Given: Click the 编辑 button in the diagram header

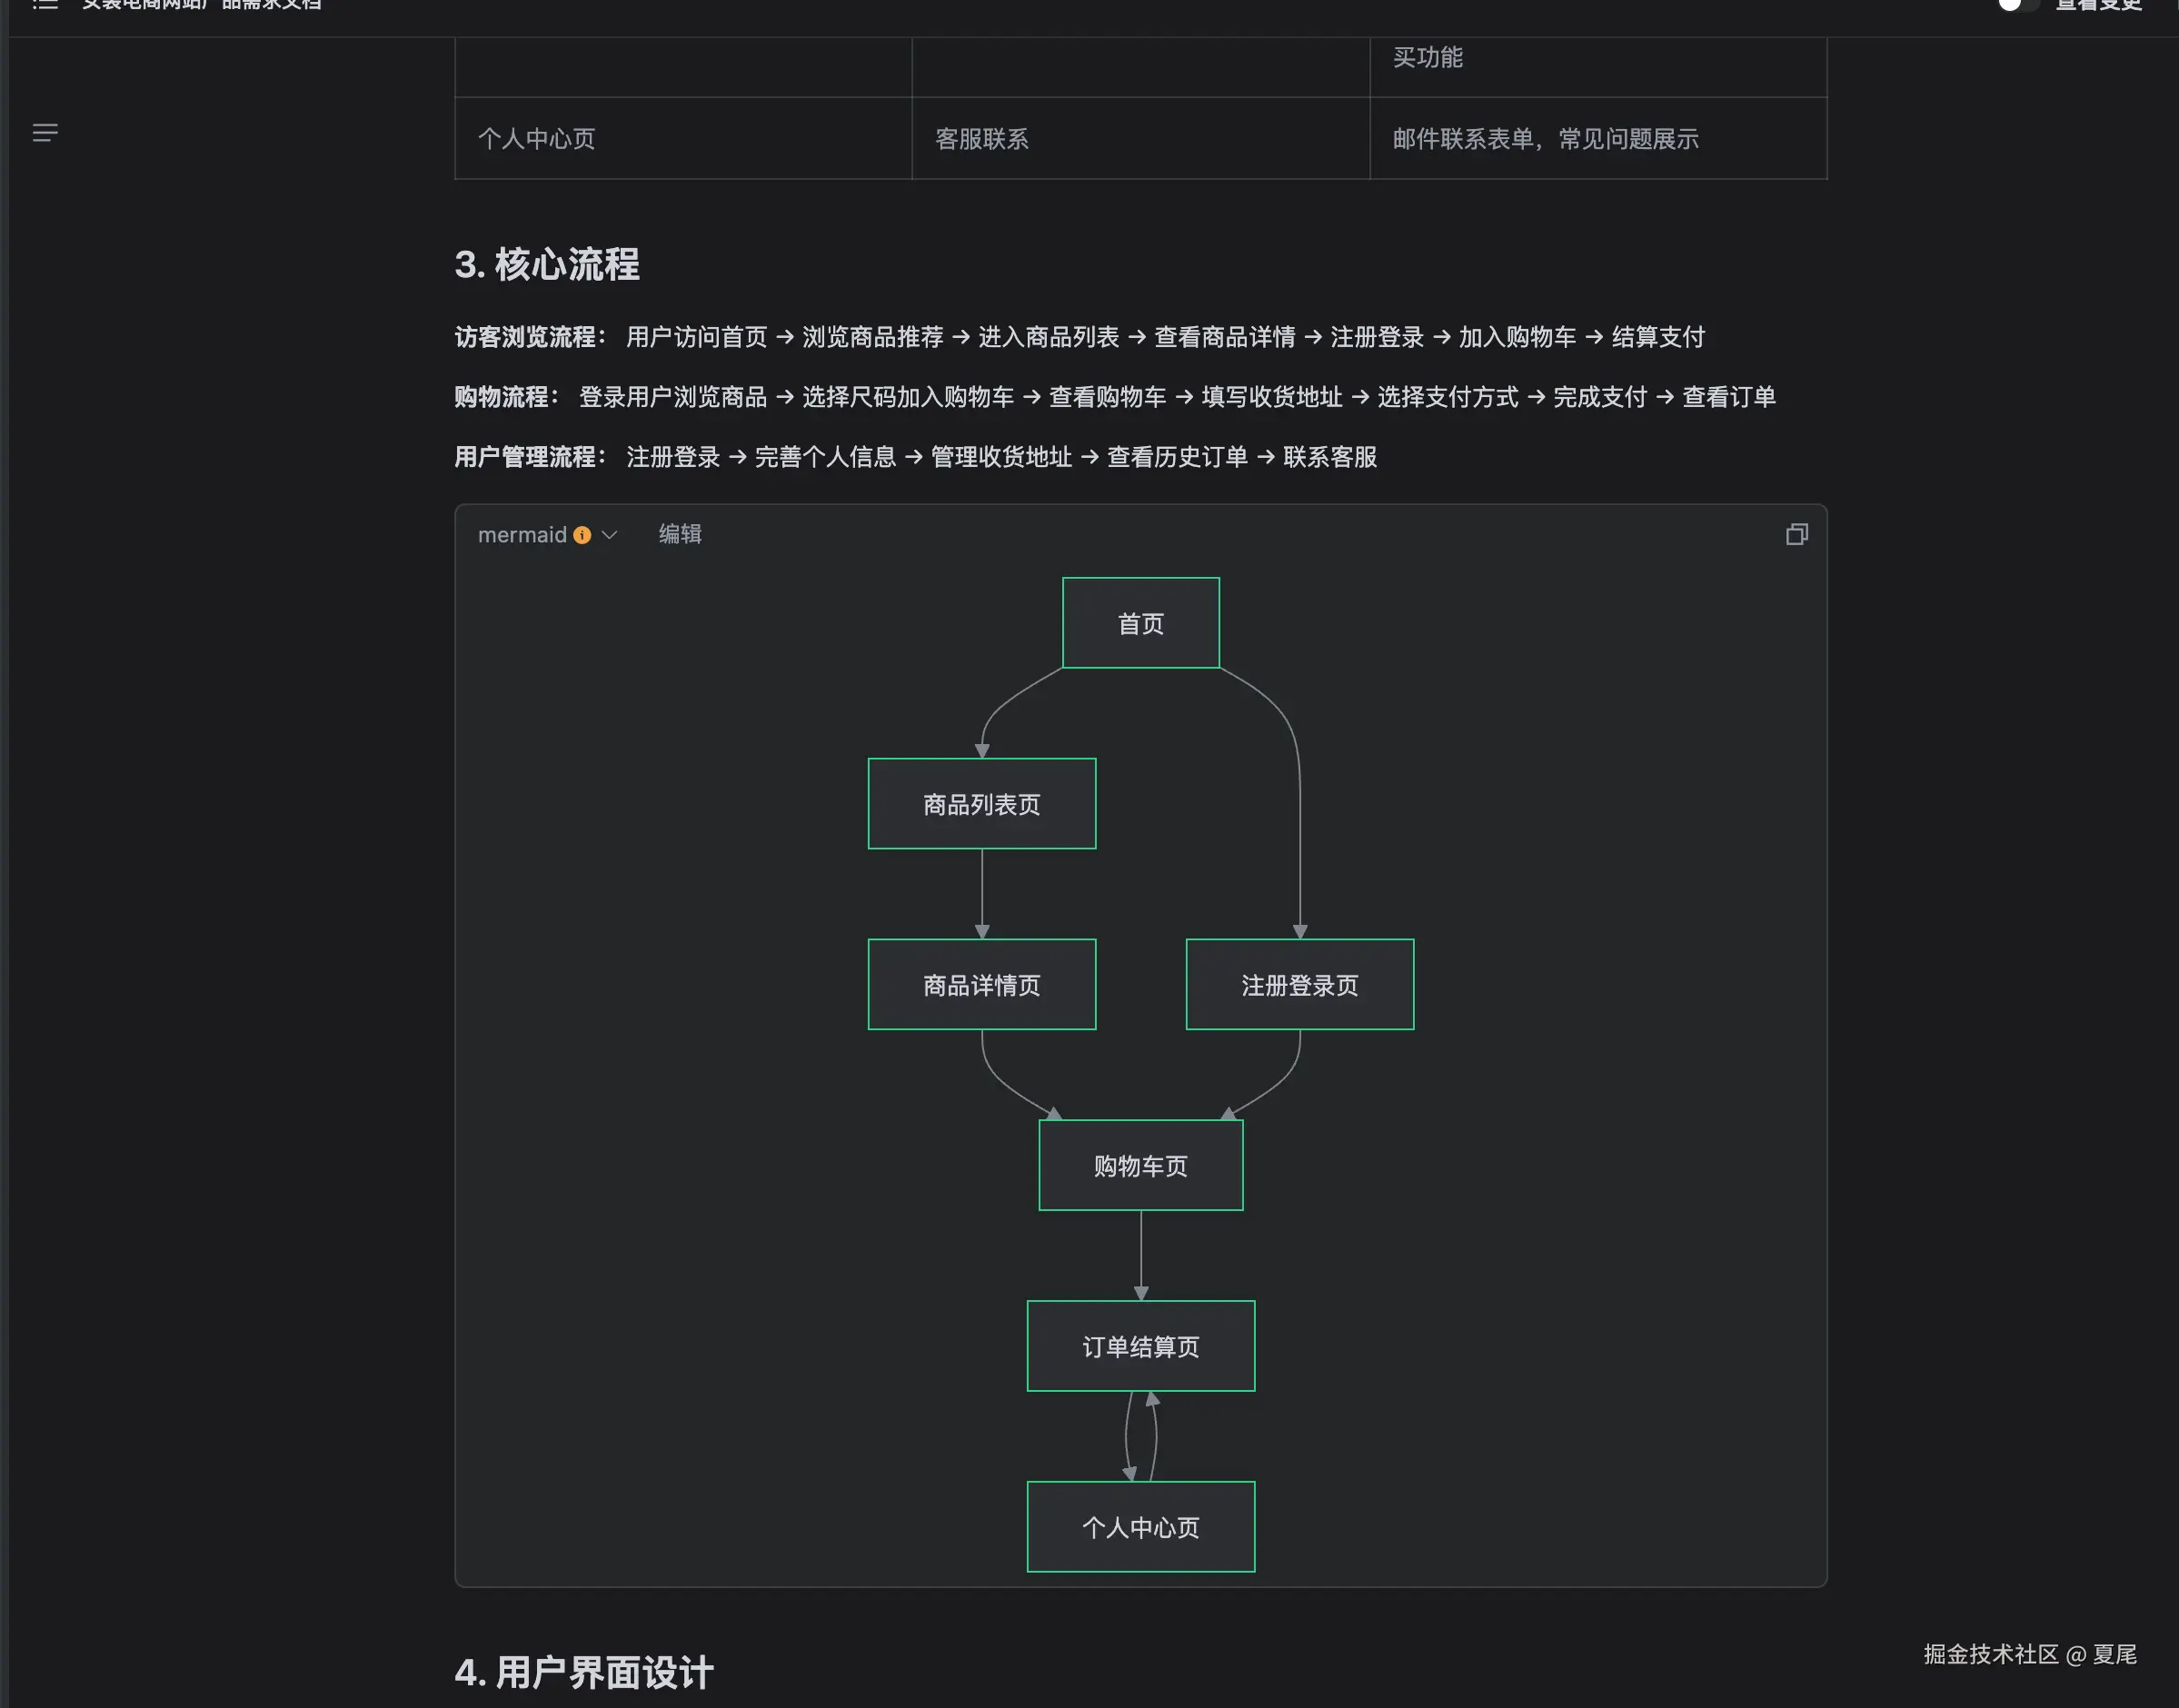Looking at the screenshot, I should point(680,534).
